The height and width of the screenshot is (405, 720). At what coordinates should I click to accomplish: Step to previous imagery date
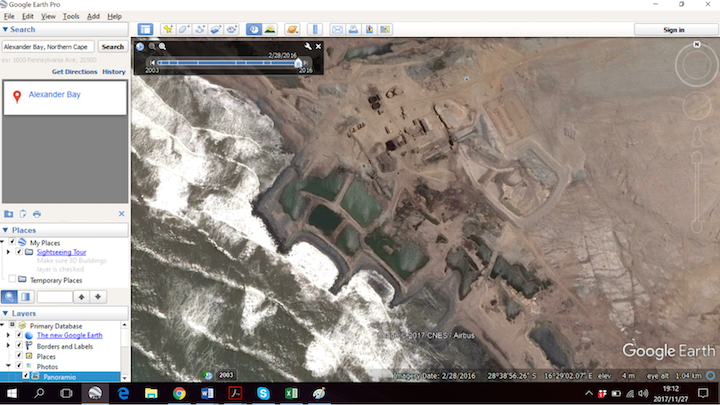pyautogui.click(x=152, y=63)
